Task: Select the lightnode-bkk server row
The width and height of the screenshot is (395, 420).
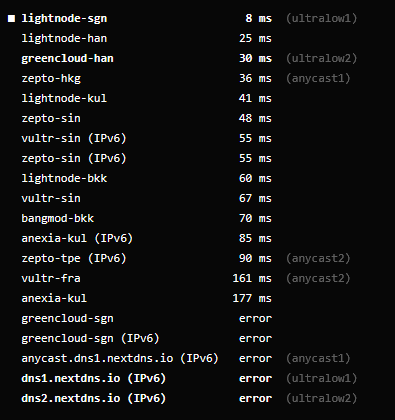Action: [x=147, y=178]
